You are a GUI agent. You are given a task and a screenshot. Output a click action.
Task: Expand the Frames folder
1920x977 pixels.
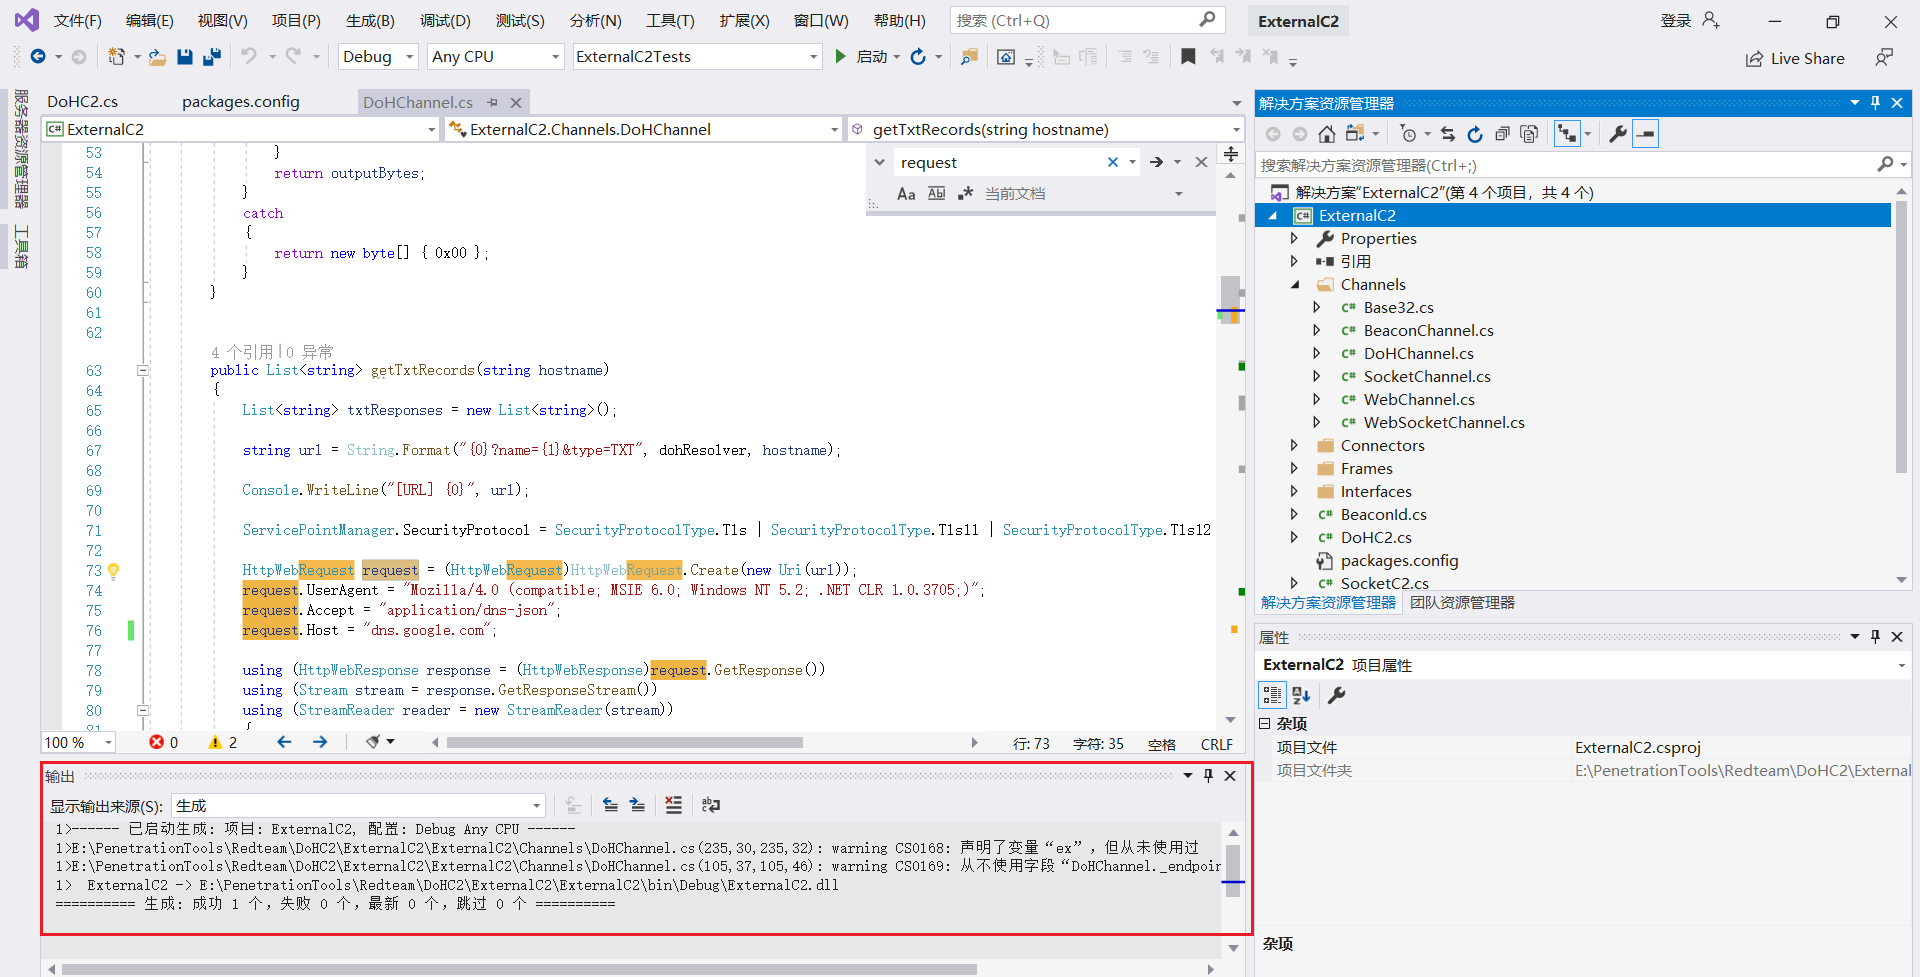1294,469
